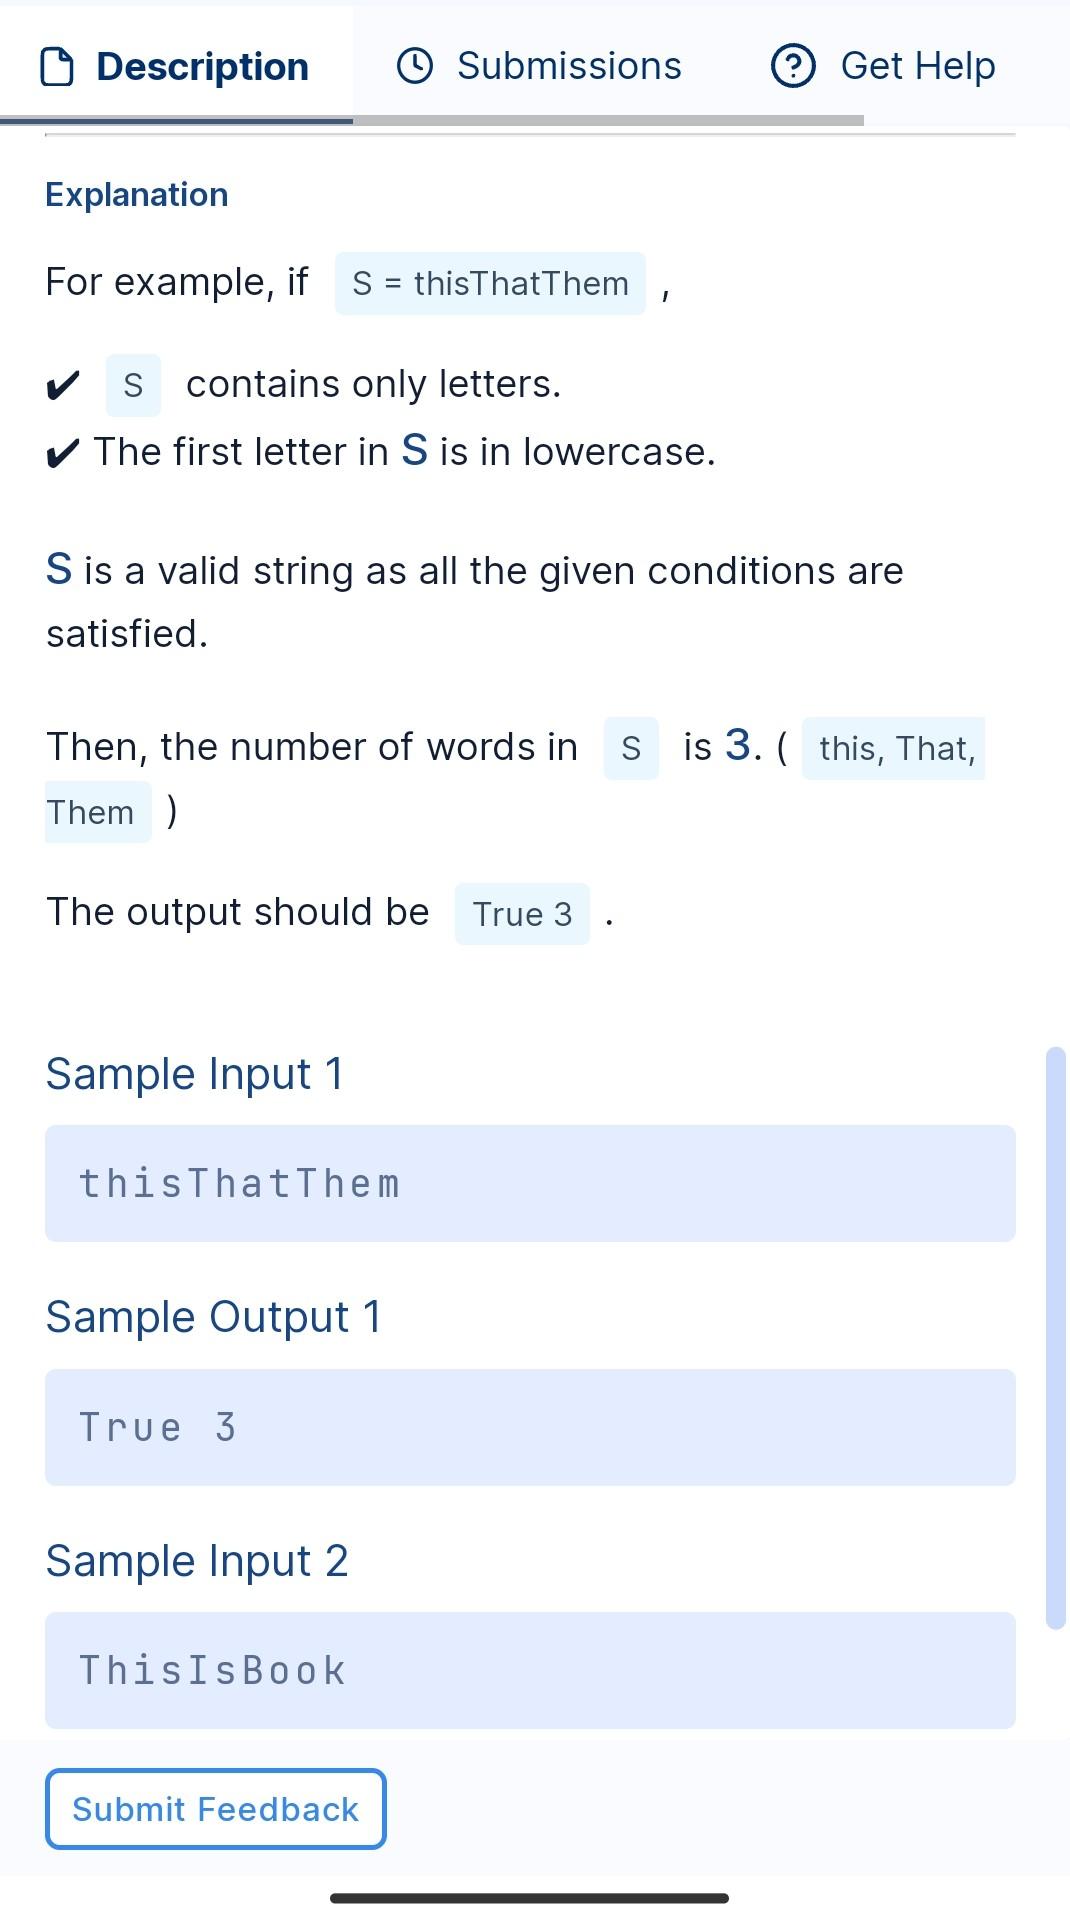1070x1920 pixels.
Task: Click the thisThatThem sample input box
Action: [530, 1183]
